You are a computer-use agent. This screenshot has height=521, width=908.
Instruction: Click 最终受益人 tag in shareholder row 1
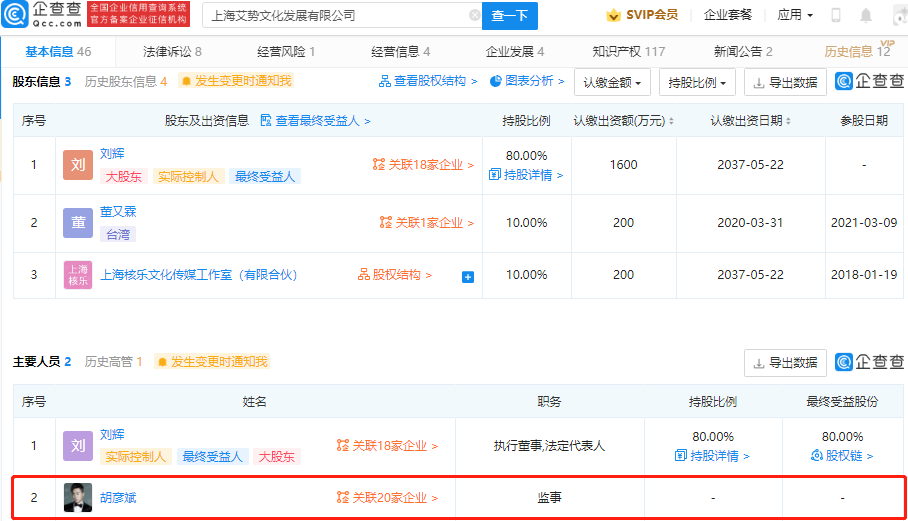pos(265,177)
